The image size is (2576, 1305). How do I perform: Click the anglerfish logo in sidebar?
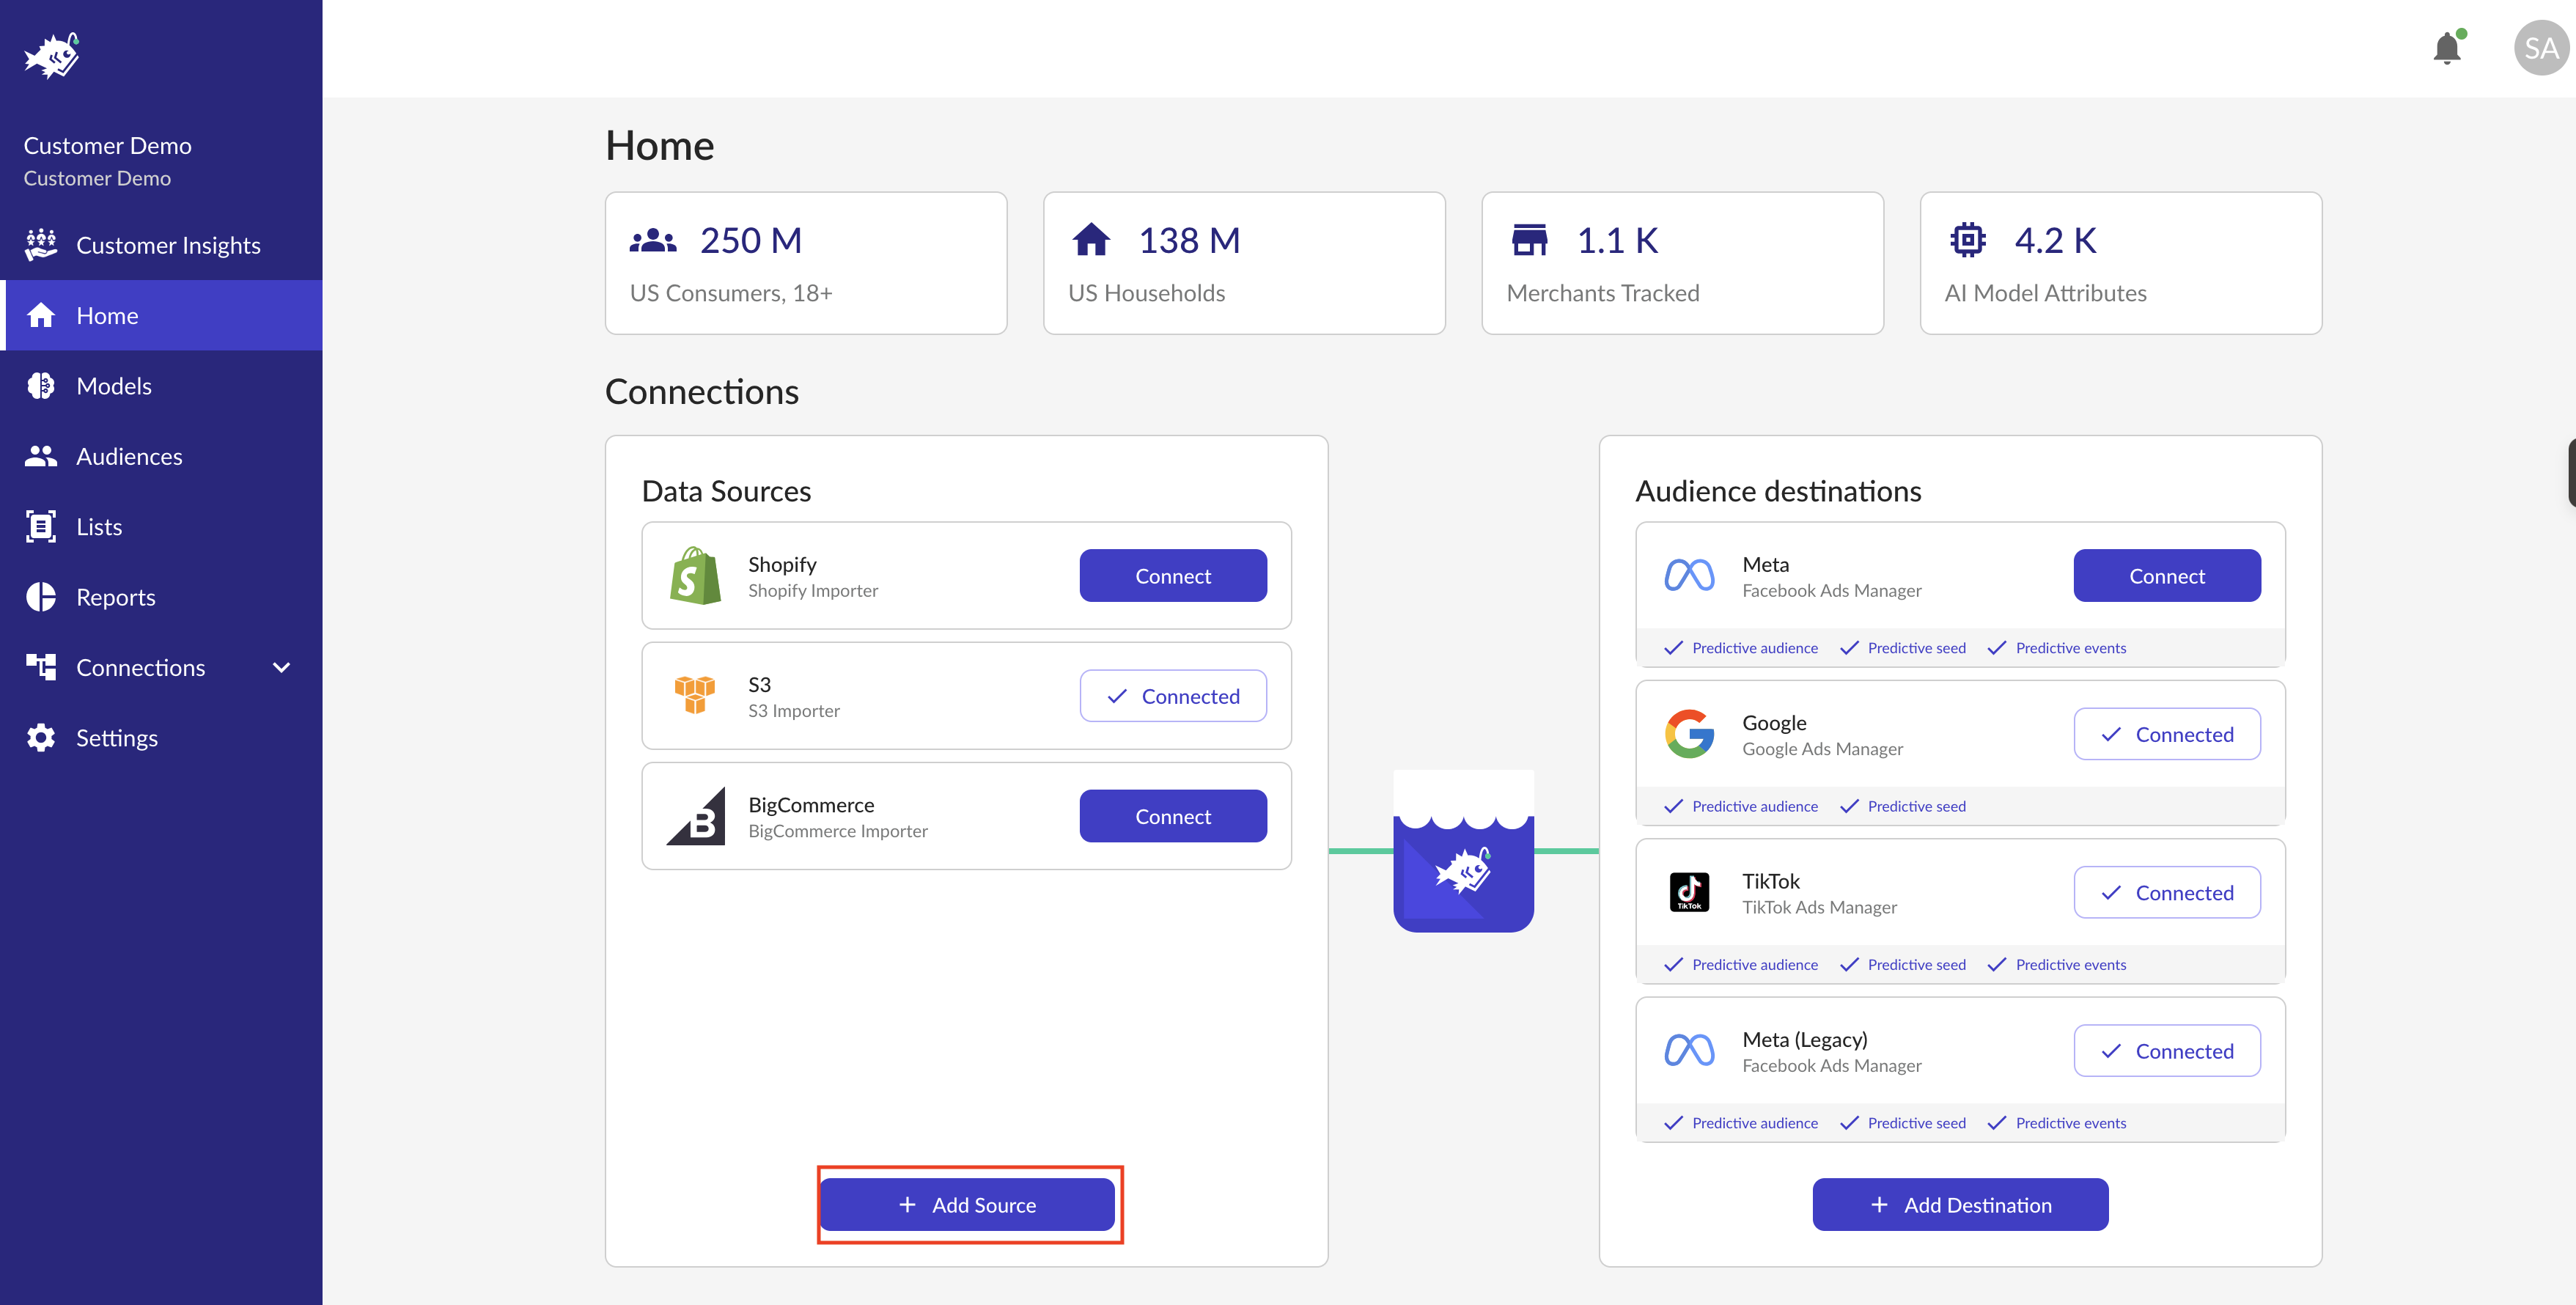52,56
